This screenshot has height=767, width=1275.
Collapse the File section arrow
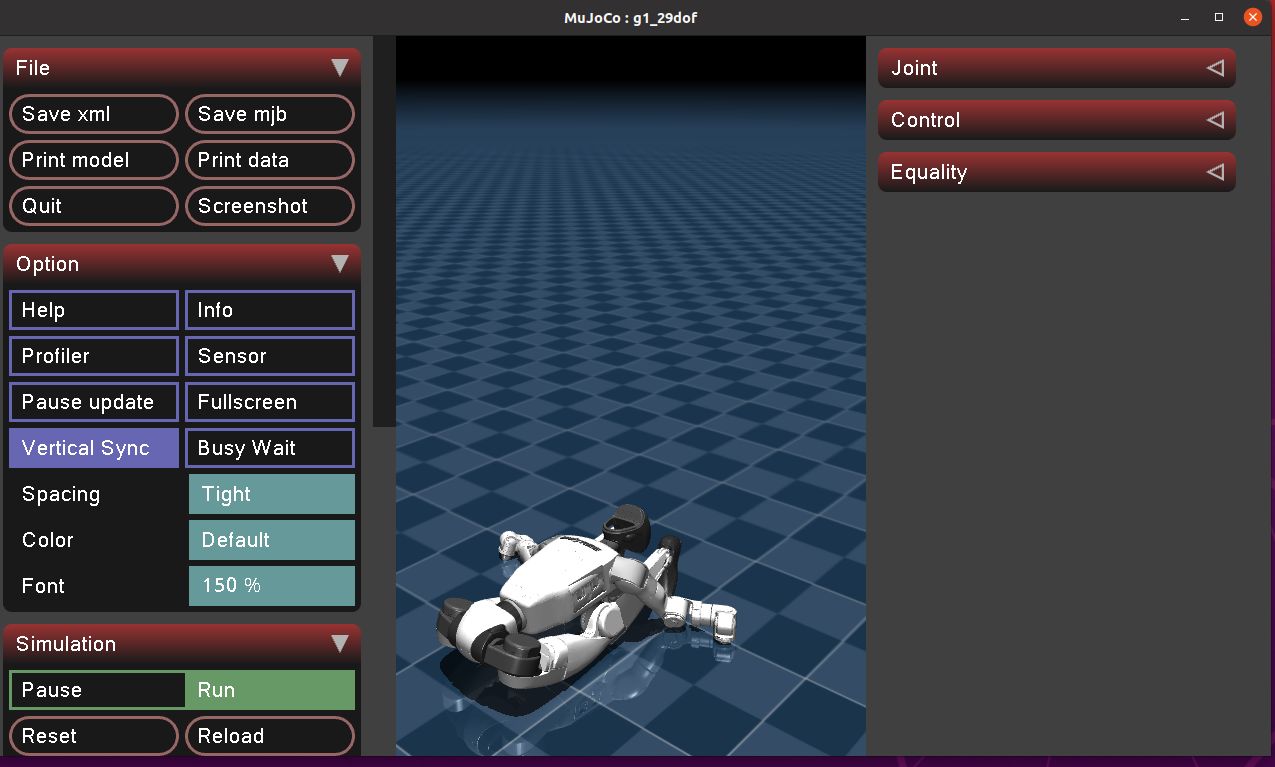(340, 68)
